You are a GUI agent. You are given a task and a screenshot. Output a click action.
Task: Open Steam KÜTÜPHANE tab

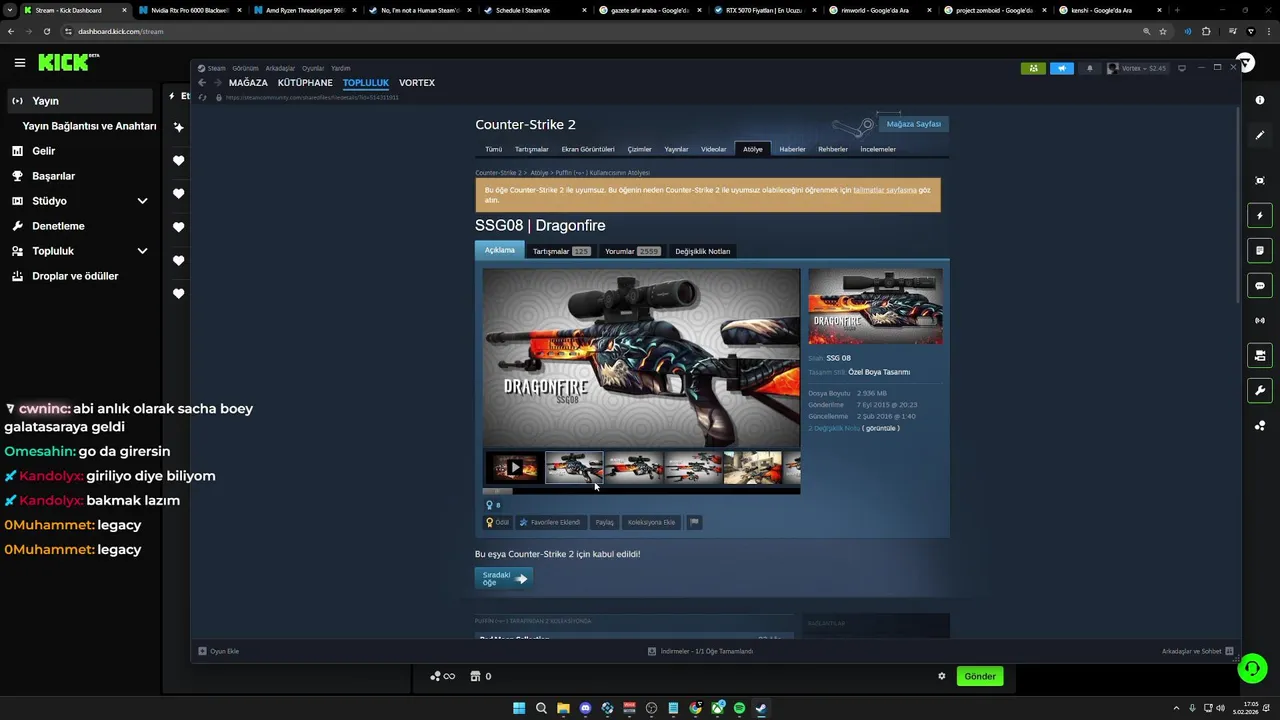click(305, 83)
